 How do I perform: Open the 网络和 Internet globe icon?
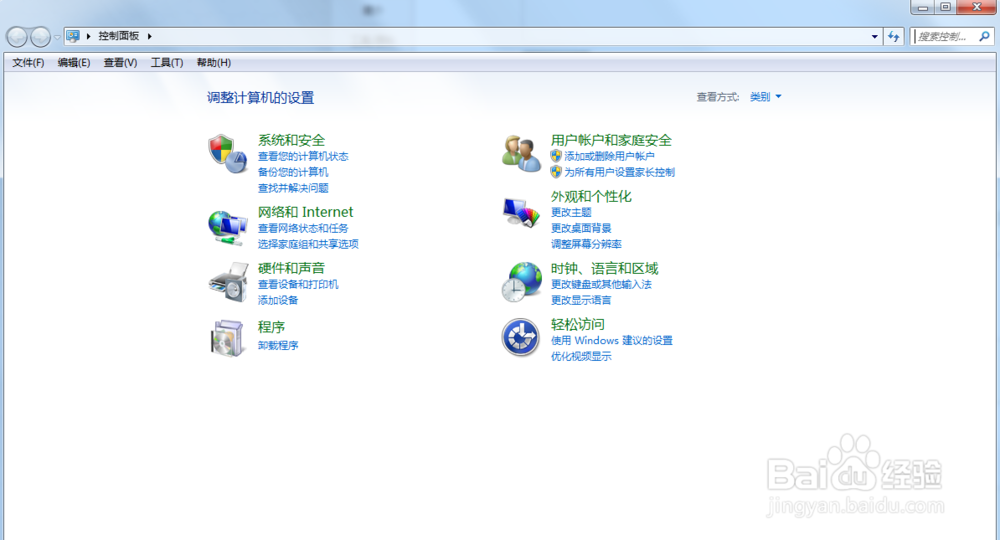tap(228, 227)
